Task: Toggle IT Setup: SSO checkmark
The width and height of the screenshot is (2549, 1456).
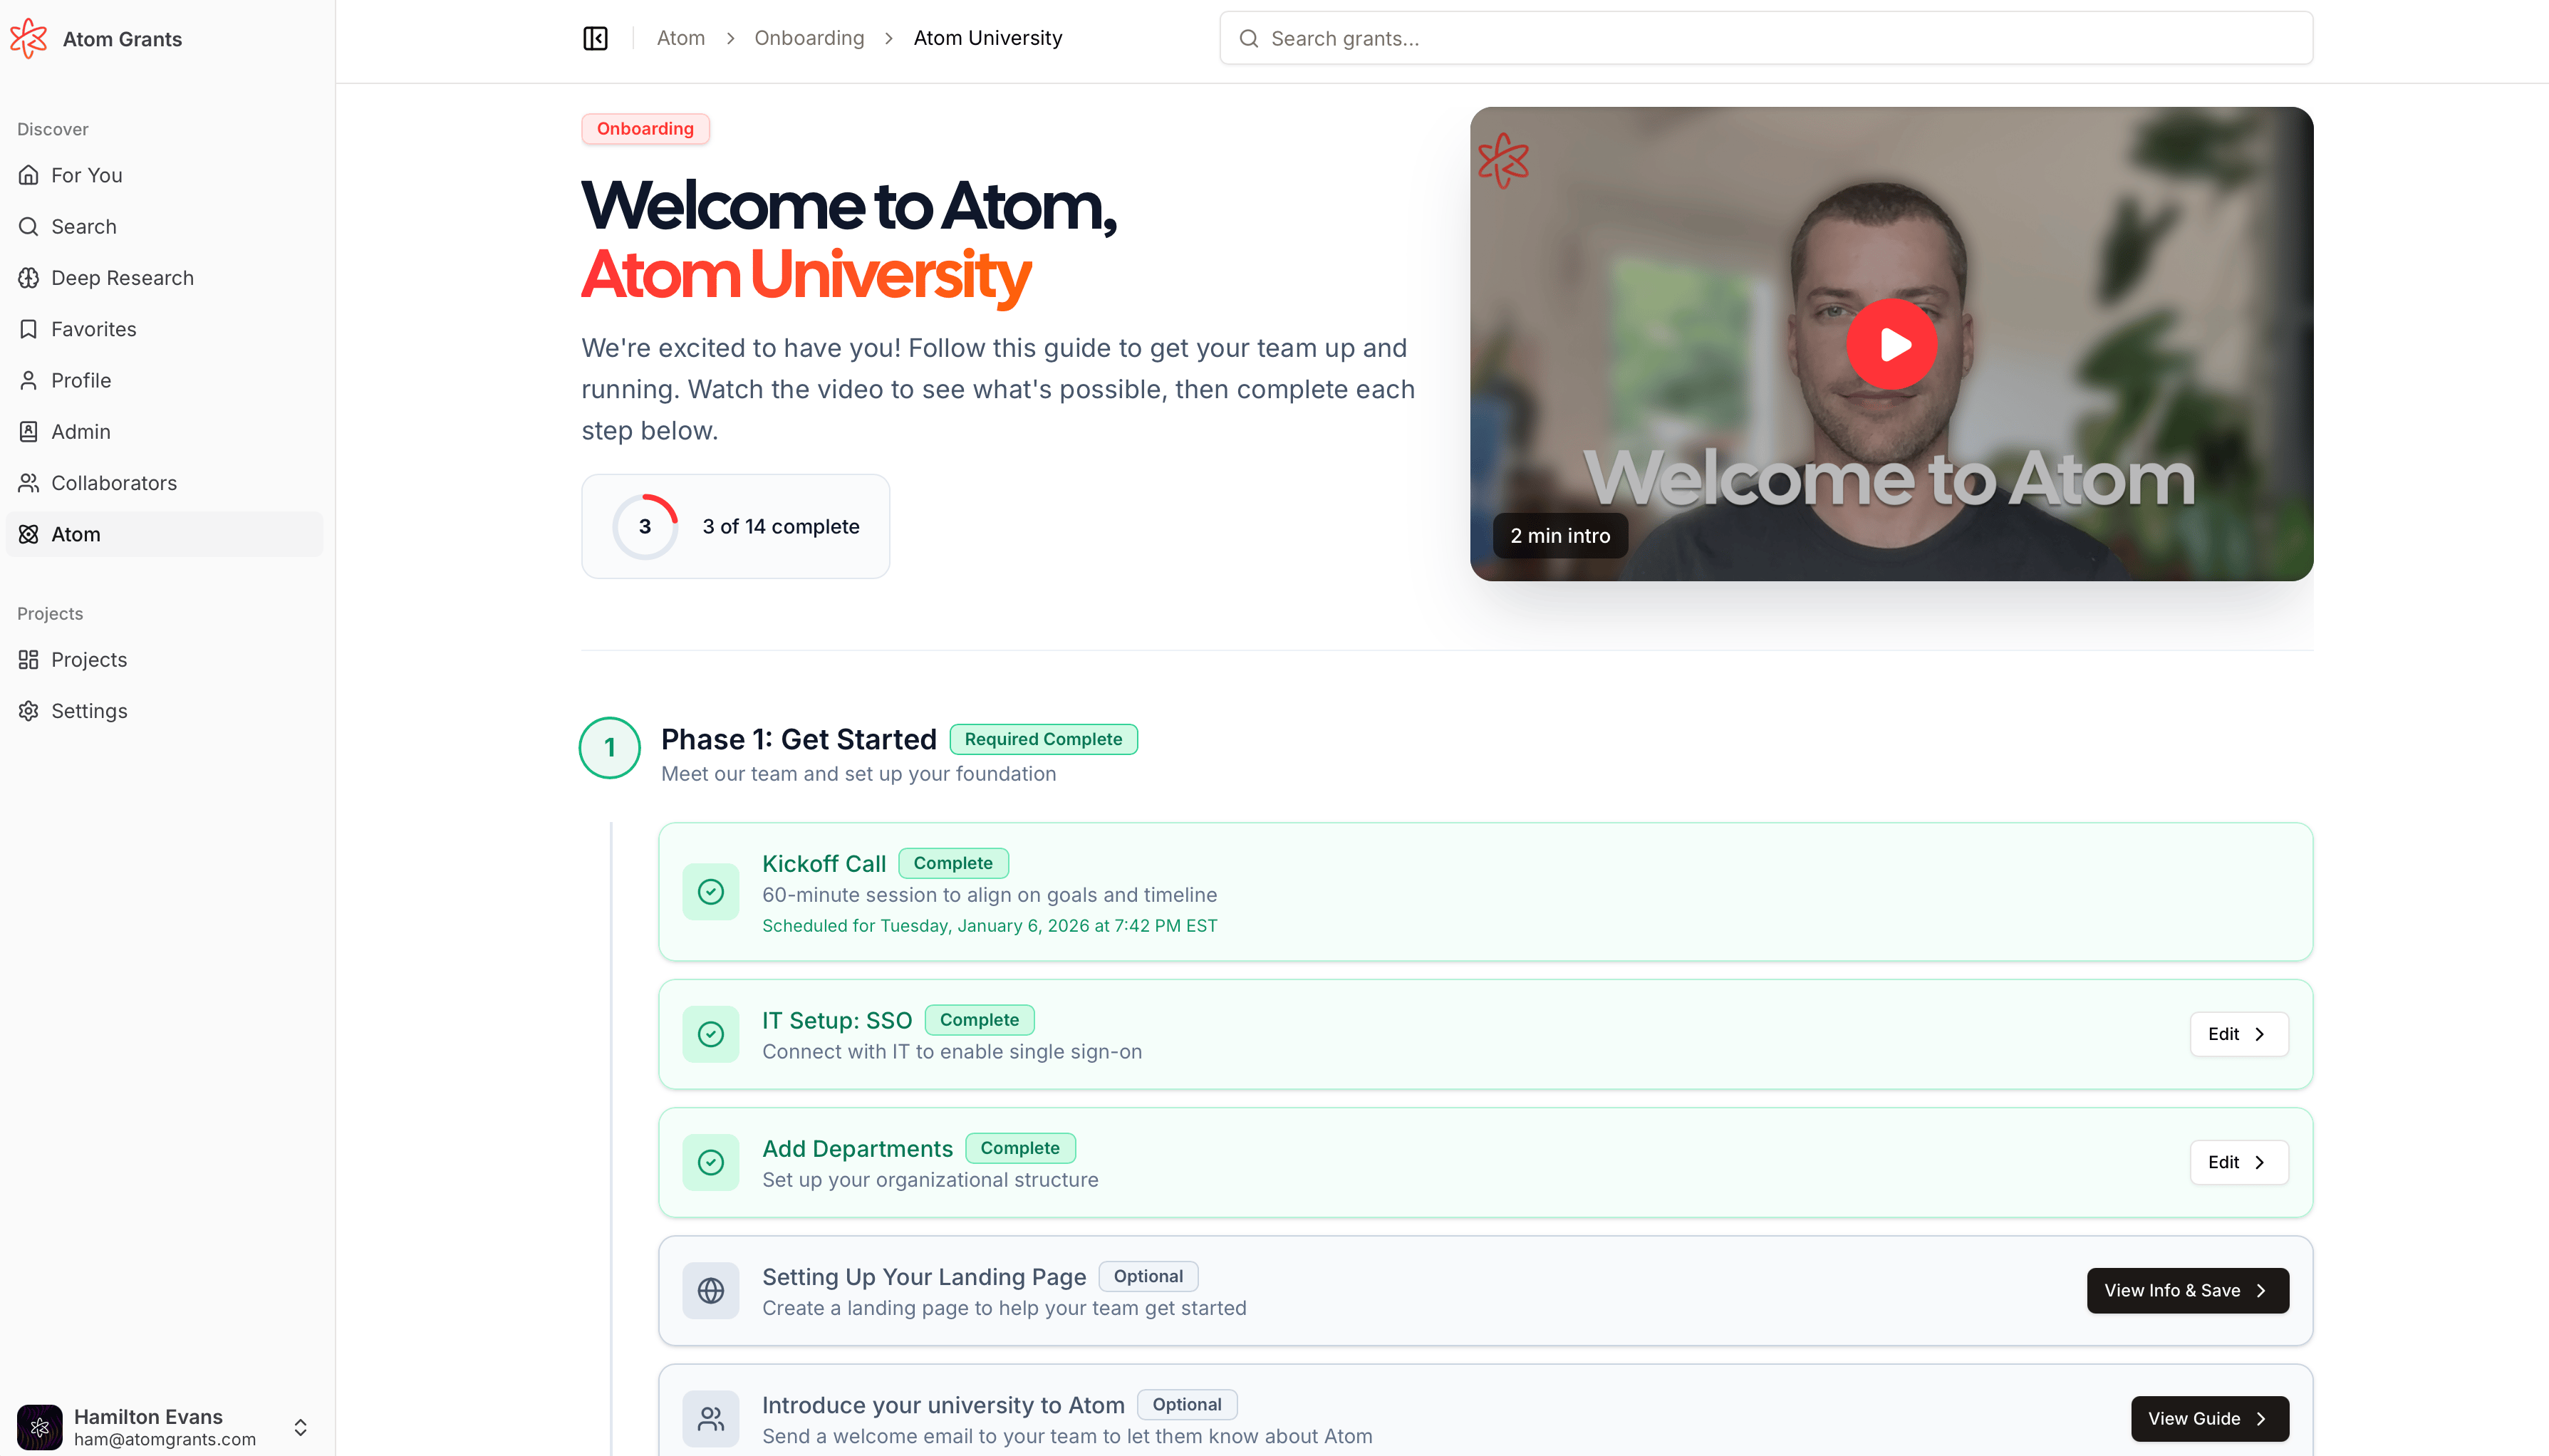Action: coord(711,1034)
